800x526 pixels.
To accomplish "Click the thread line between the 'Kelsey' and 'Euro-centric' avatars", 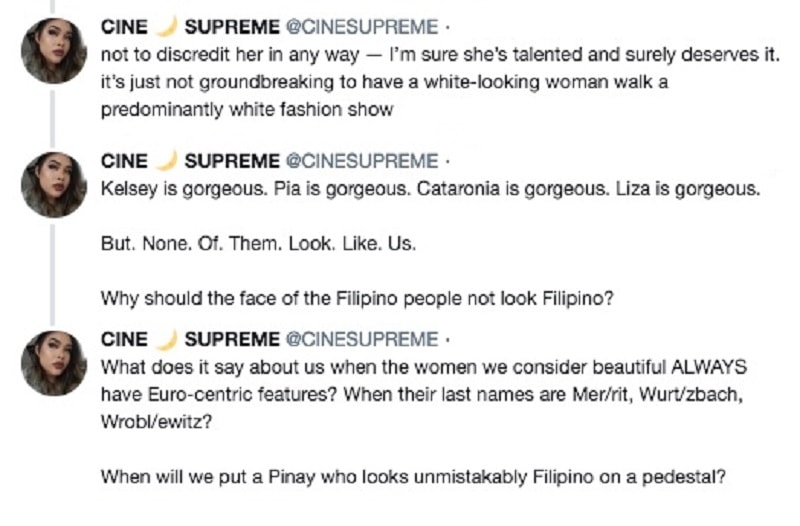I will [x=53, y=275].
